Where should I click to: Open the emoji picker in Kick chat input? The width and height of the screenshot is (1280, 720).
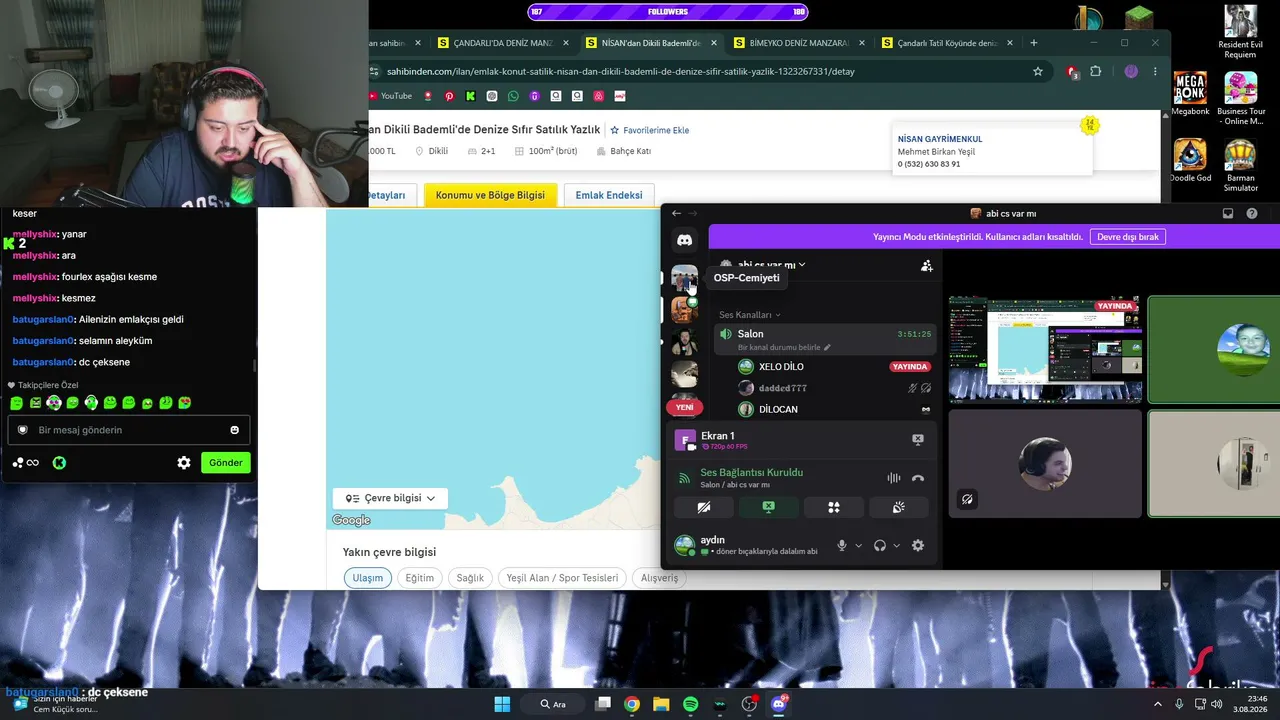pyautogui.click(x=235, y=430)
